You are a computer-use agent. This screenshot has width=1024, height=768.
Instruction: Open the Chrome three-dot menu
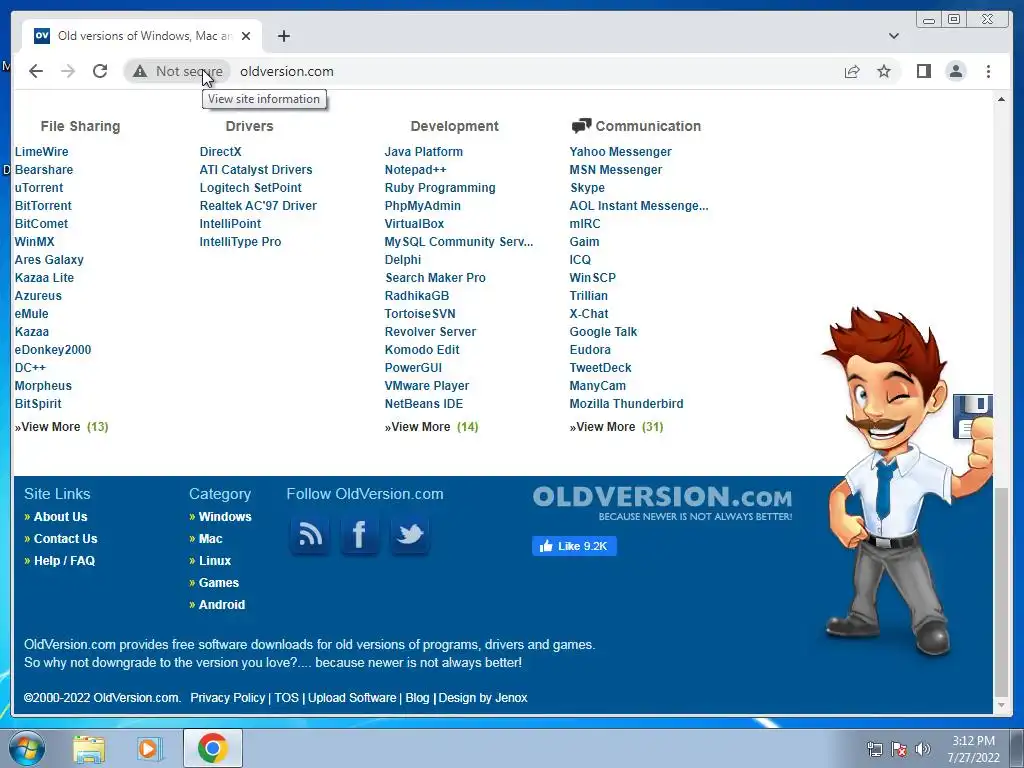click(988, 71)
